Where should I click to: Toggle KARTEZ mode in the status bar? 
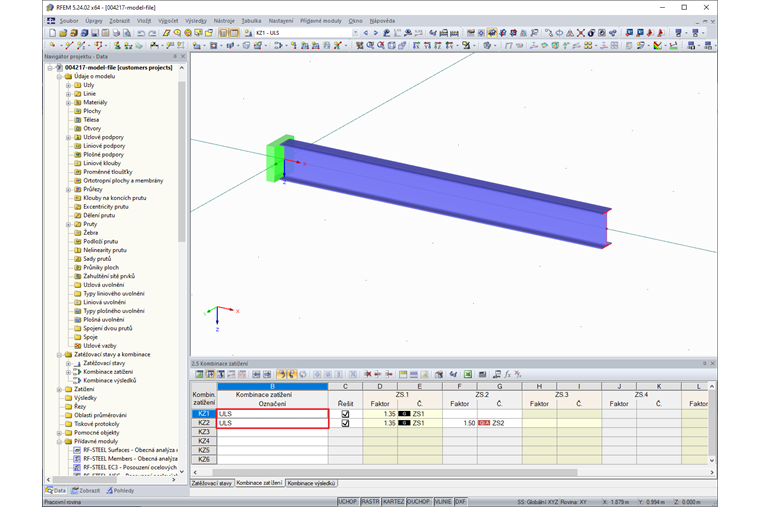[394, 502]
